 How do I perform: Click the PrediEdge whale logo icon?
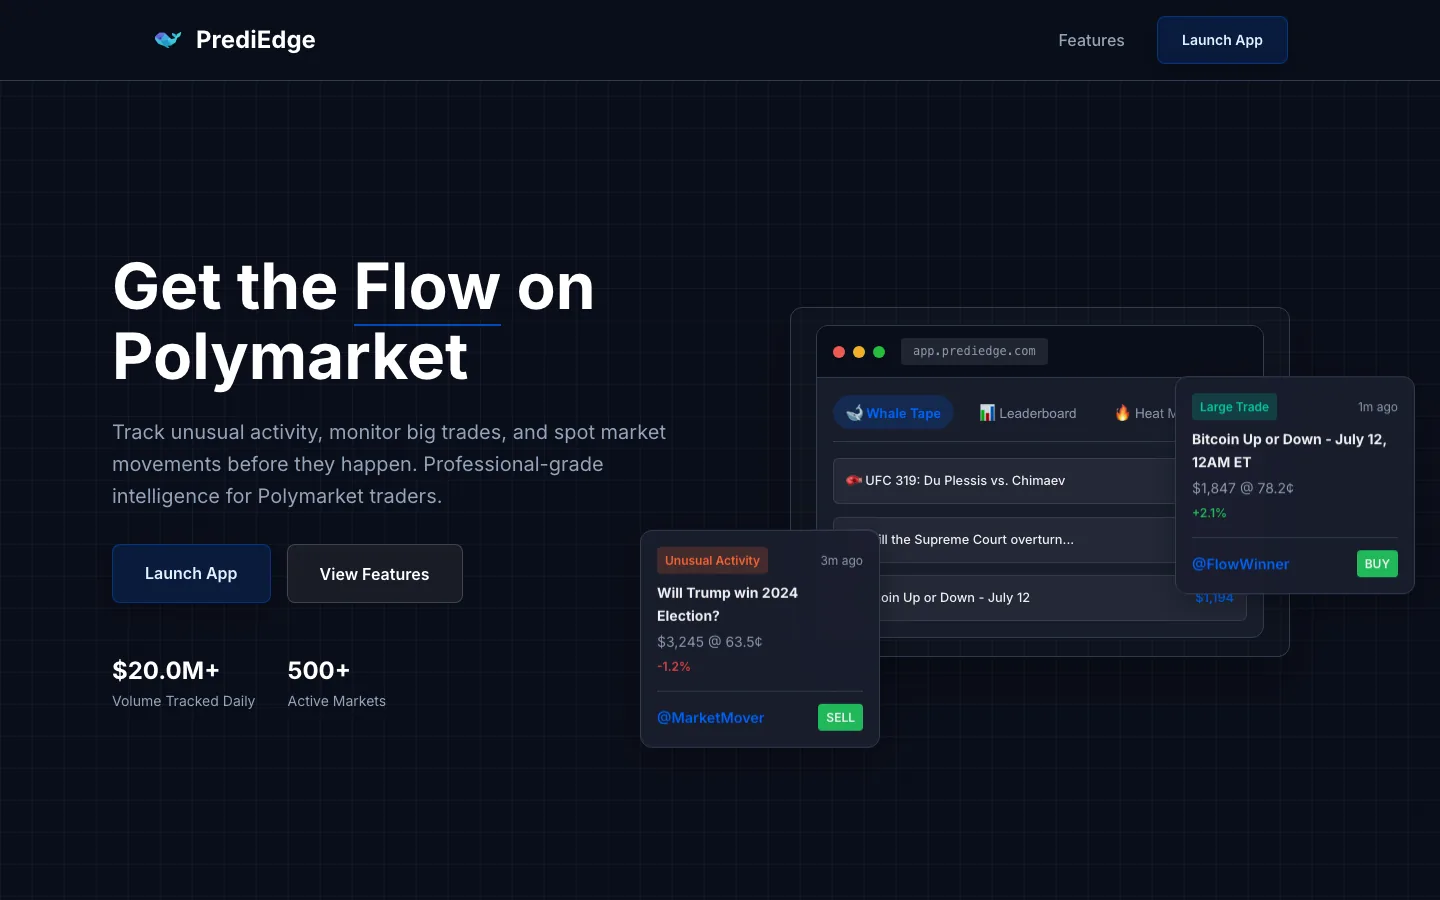pyautogui.click(x=168, y=40)
